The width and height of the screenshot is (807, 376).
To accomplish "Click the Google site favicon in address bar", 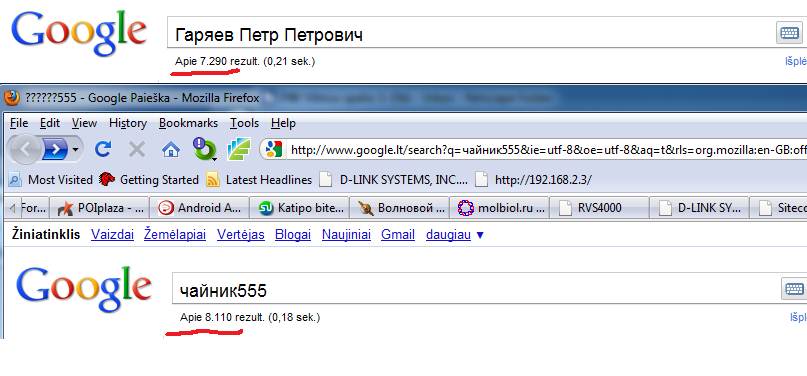I will (272, 150).
